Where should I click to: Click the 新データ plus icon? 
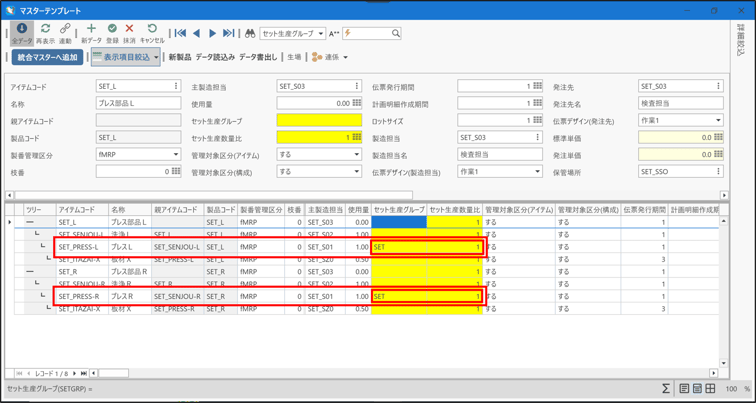91,30
